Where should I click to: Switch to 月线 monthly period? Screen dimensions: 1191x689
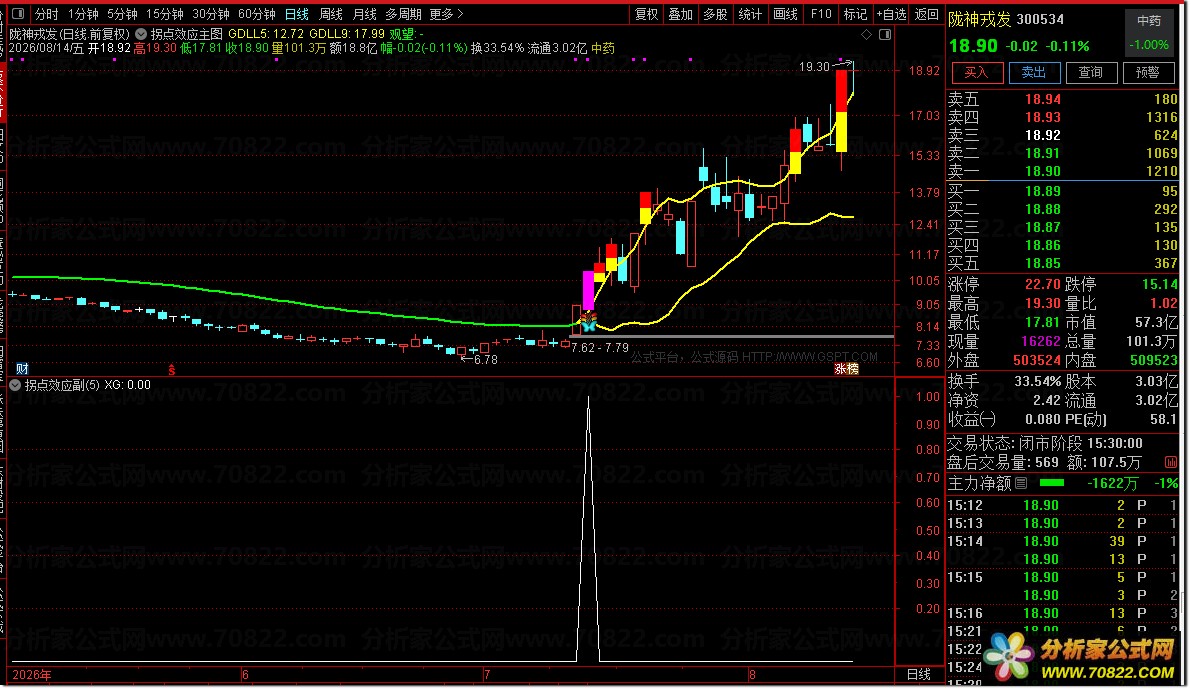tap(365, 14)
